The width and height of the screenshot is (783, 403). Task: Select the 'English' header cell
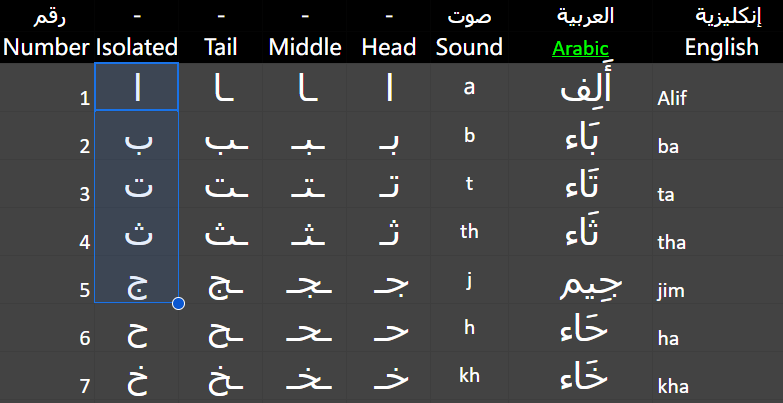(x=721, y=47)
